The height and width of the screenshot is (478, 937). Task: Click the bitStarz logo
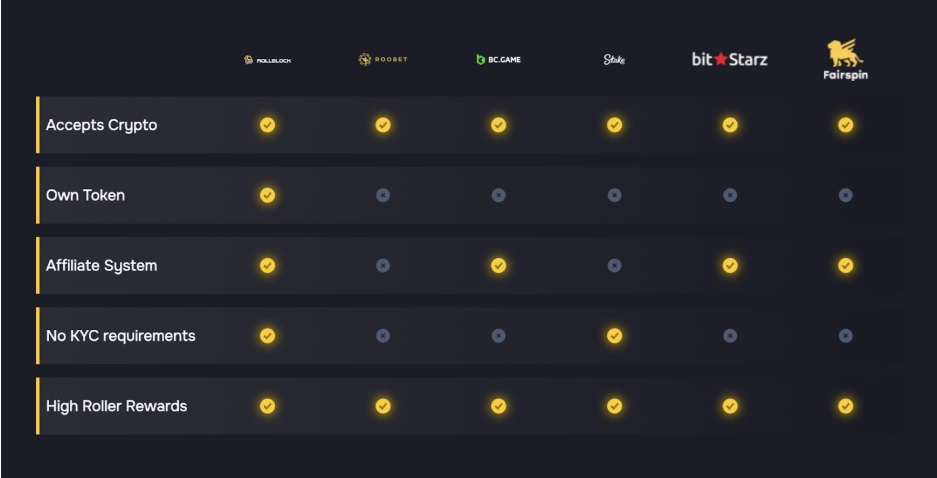coord(730,59)
